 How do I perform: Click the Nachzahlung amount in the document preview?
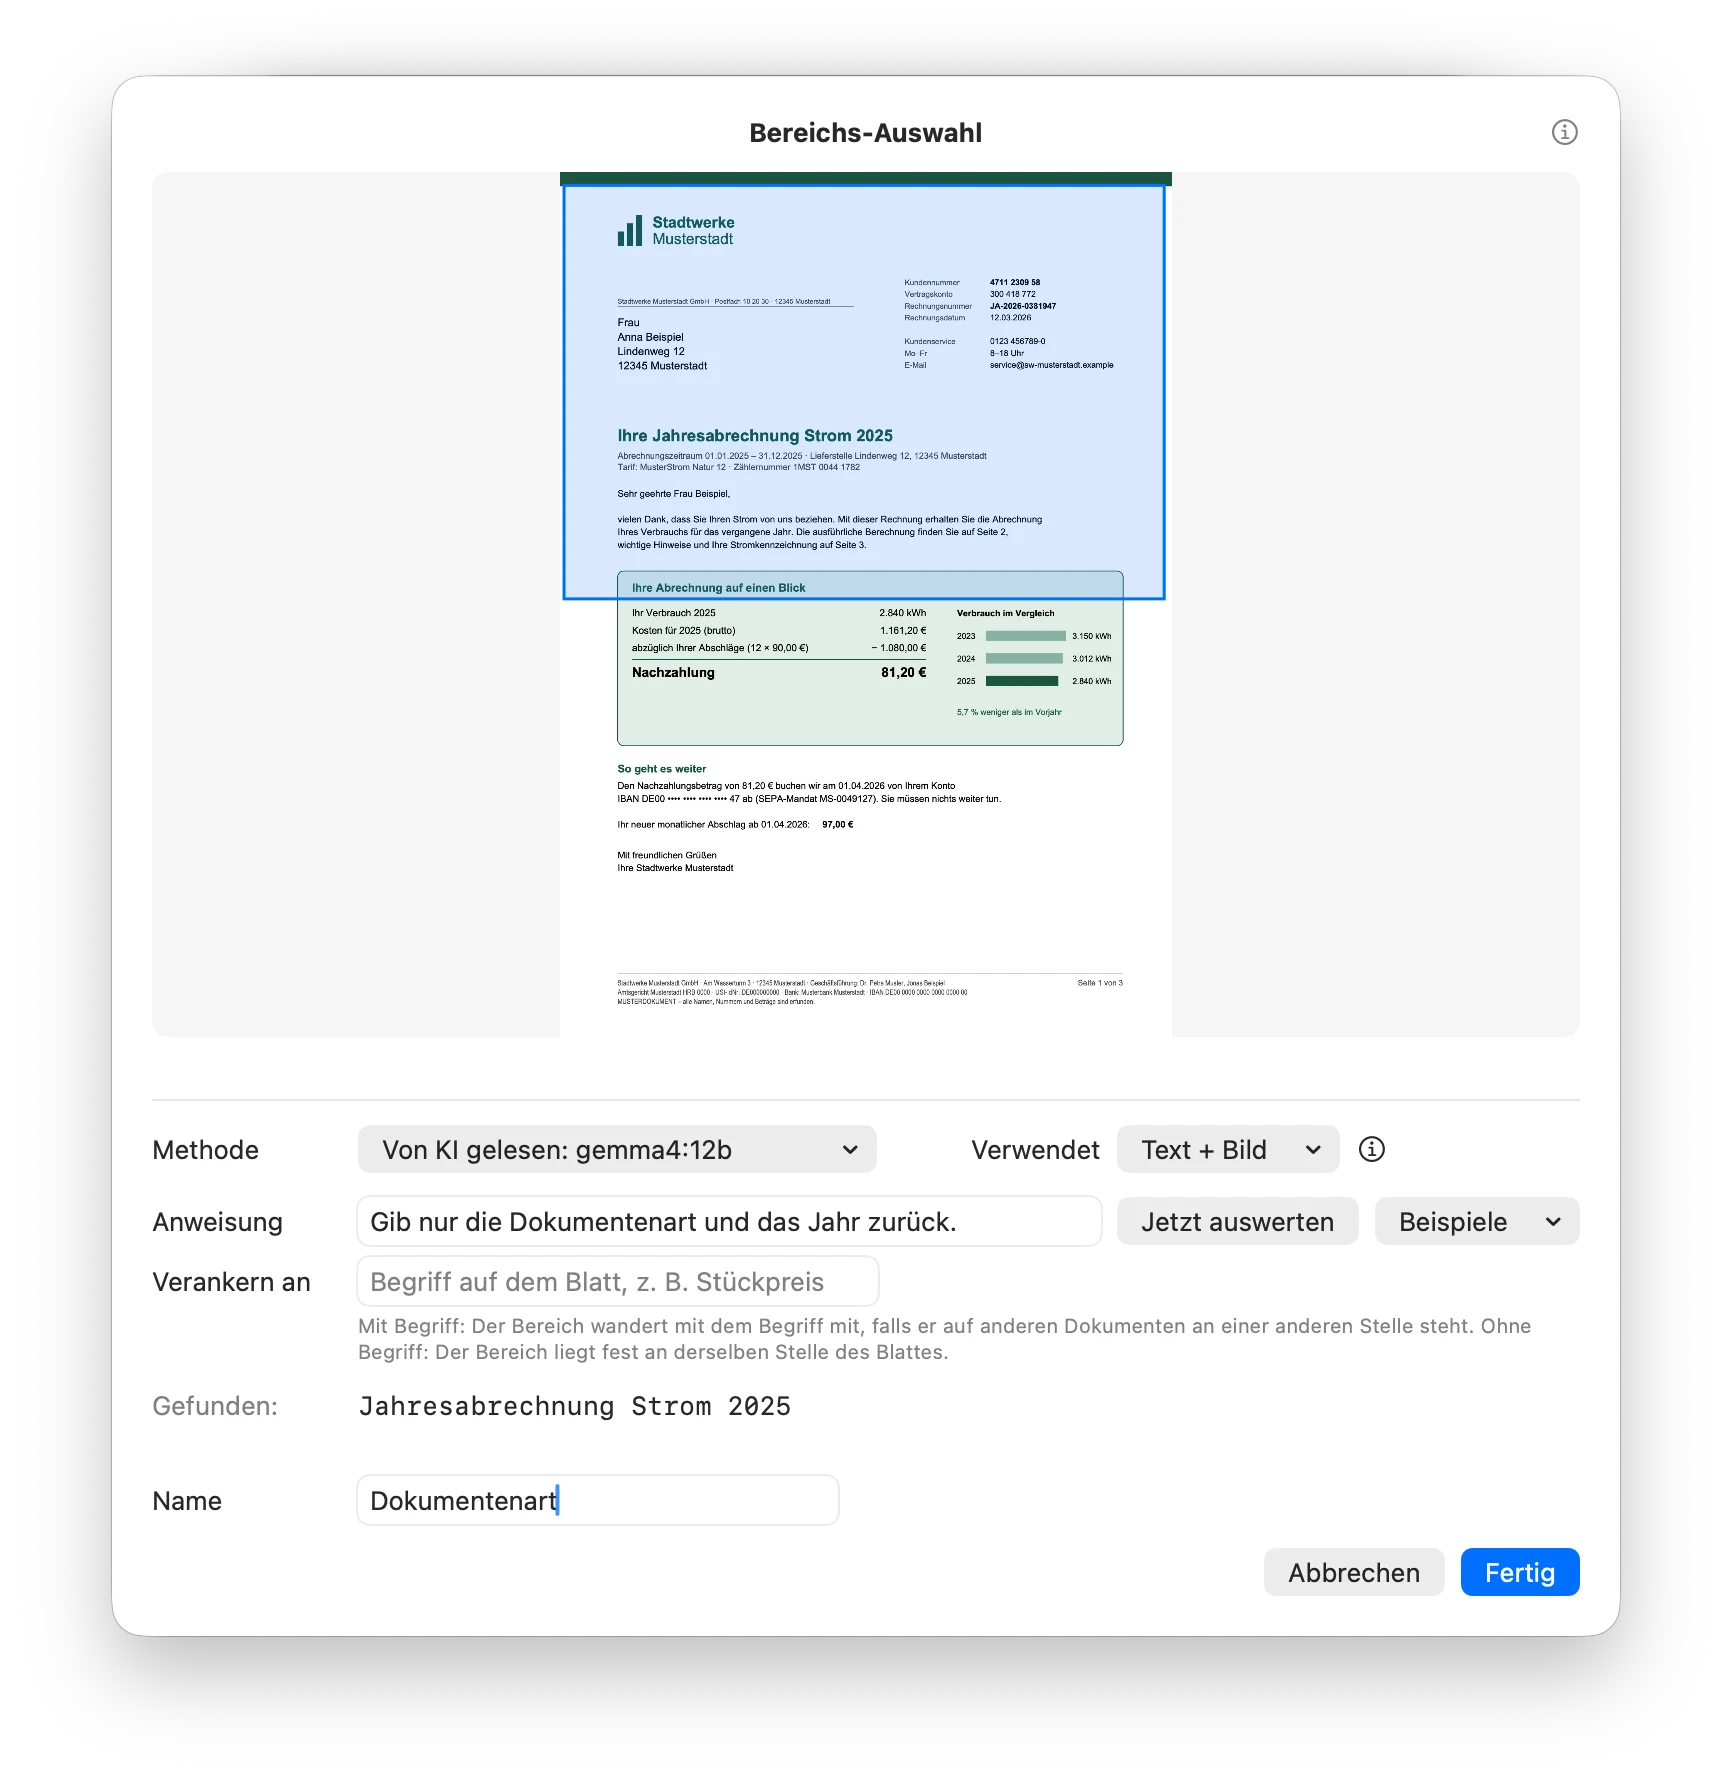point(903,672)
